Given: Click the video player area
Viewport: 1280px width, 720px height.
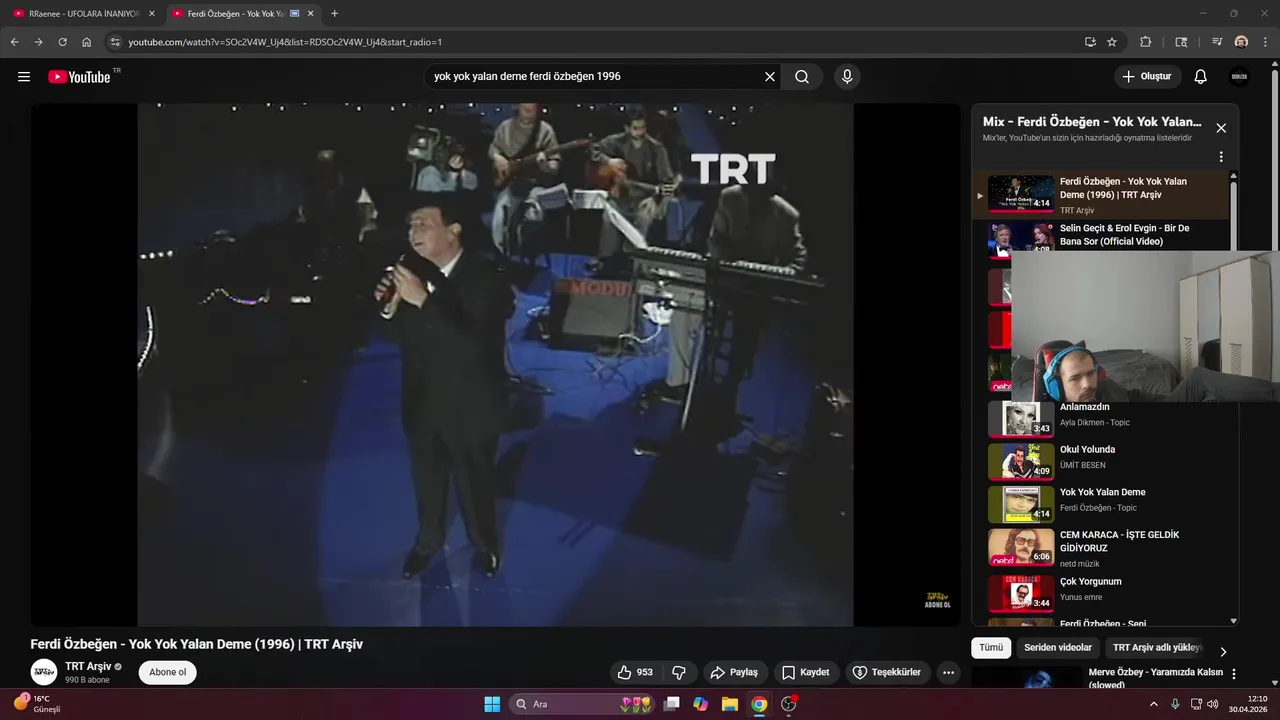Looking at the screenshot, I should point(495,365).
